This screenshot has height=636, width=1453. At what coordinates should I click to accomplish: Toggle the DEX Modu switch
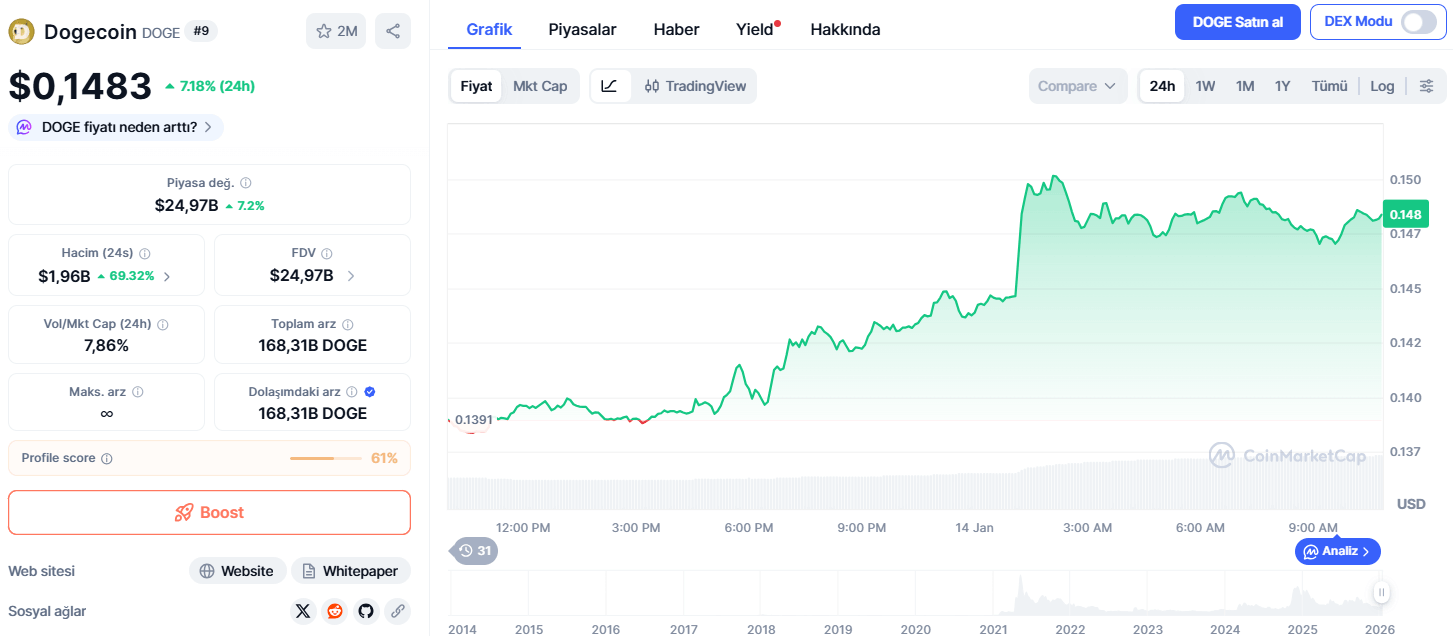[x=1418, y=22]
